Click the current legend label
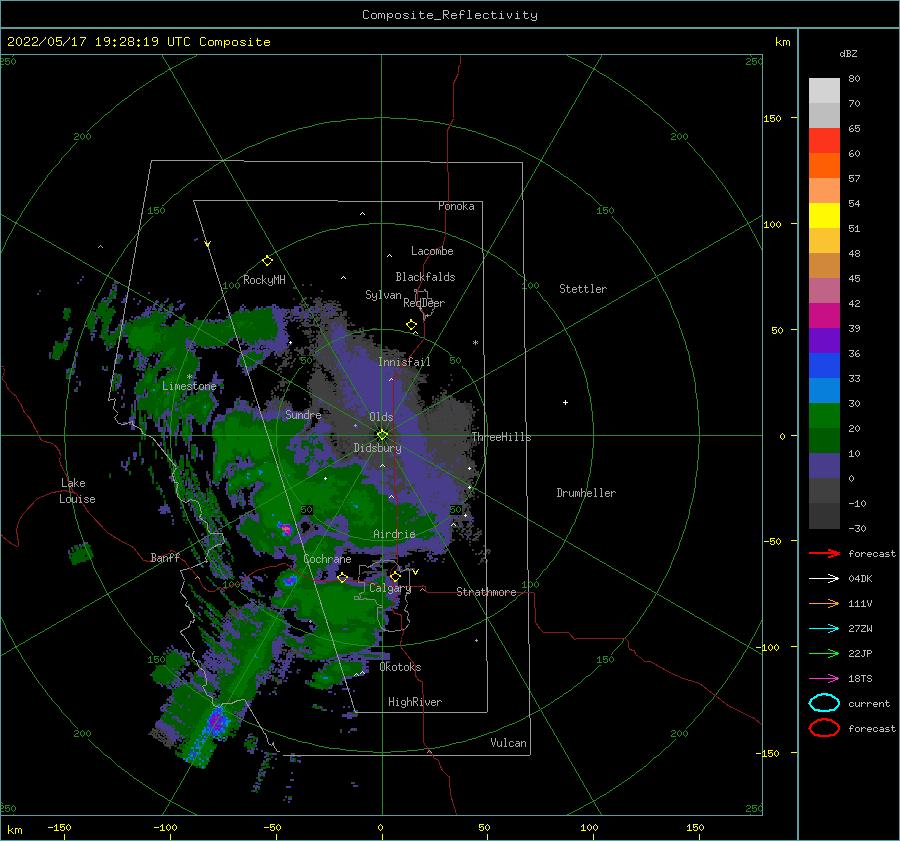The height and width of the screenshot is (841, 900). 868,703
